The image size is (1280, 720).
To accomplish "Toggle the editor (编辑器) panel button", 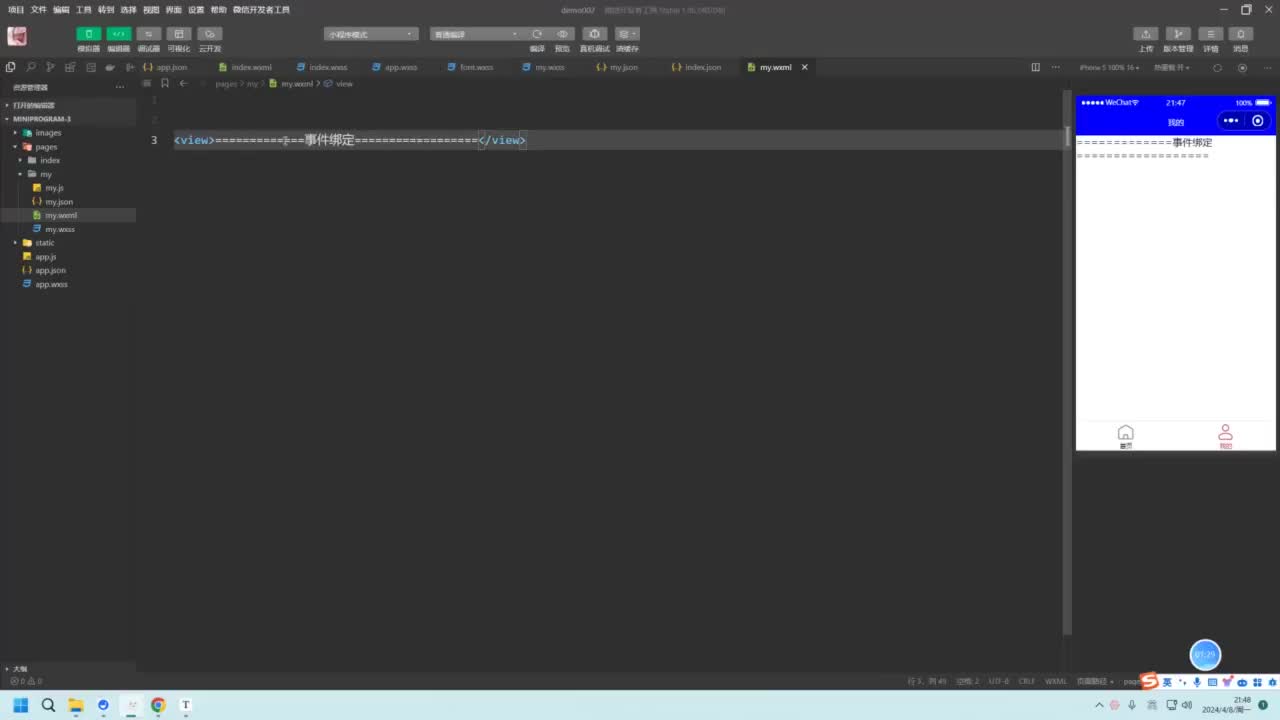I will click(x=119, y=34).
